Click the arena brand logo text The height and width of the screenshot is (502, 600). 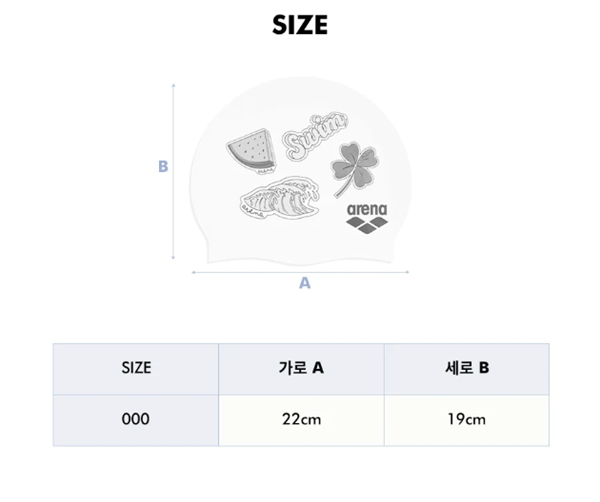coord(367,209)
